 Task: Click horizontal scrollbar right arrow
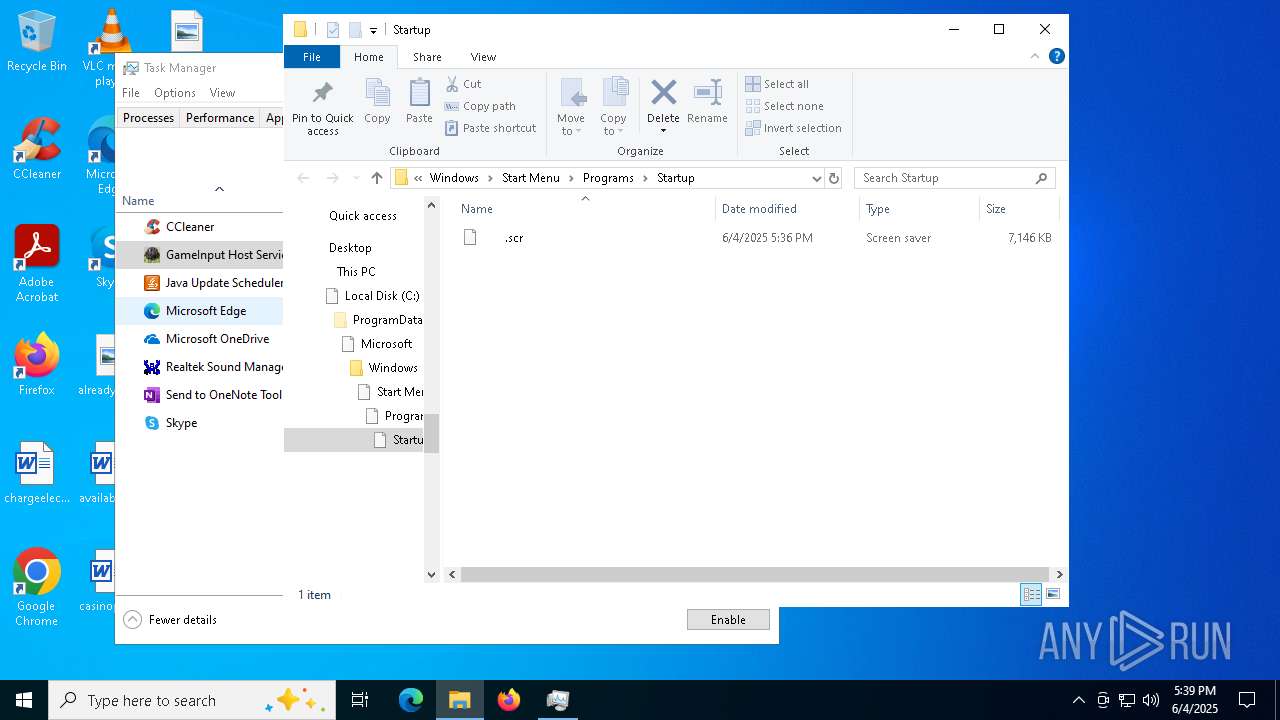pyautogui.click(x=1059, y=575)
